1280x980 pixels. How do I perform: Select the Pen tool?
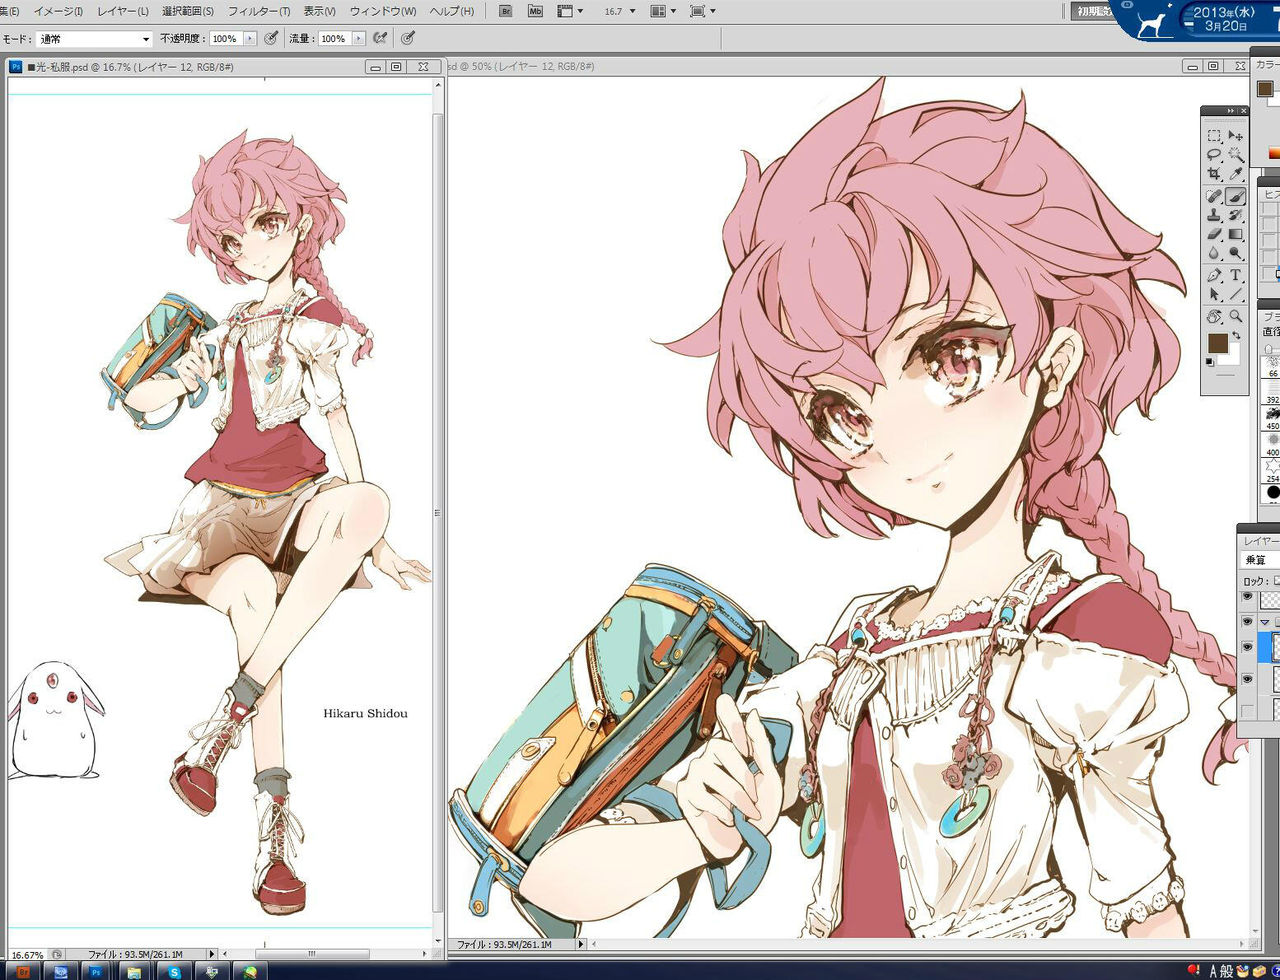click(x=1214, y=276)
